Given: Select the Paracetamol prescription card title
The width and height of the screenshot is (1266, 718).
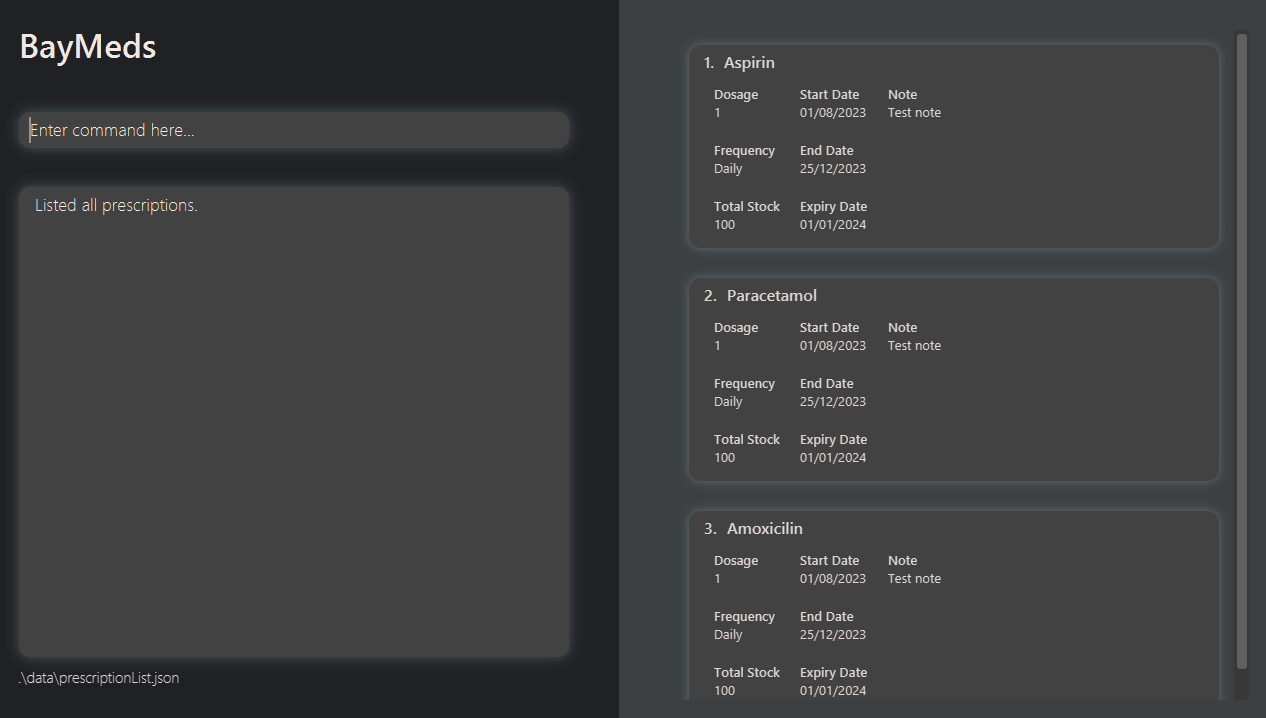Looking at the screenshot, I should click(x=772, y=296).
